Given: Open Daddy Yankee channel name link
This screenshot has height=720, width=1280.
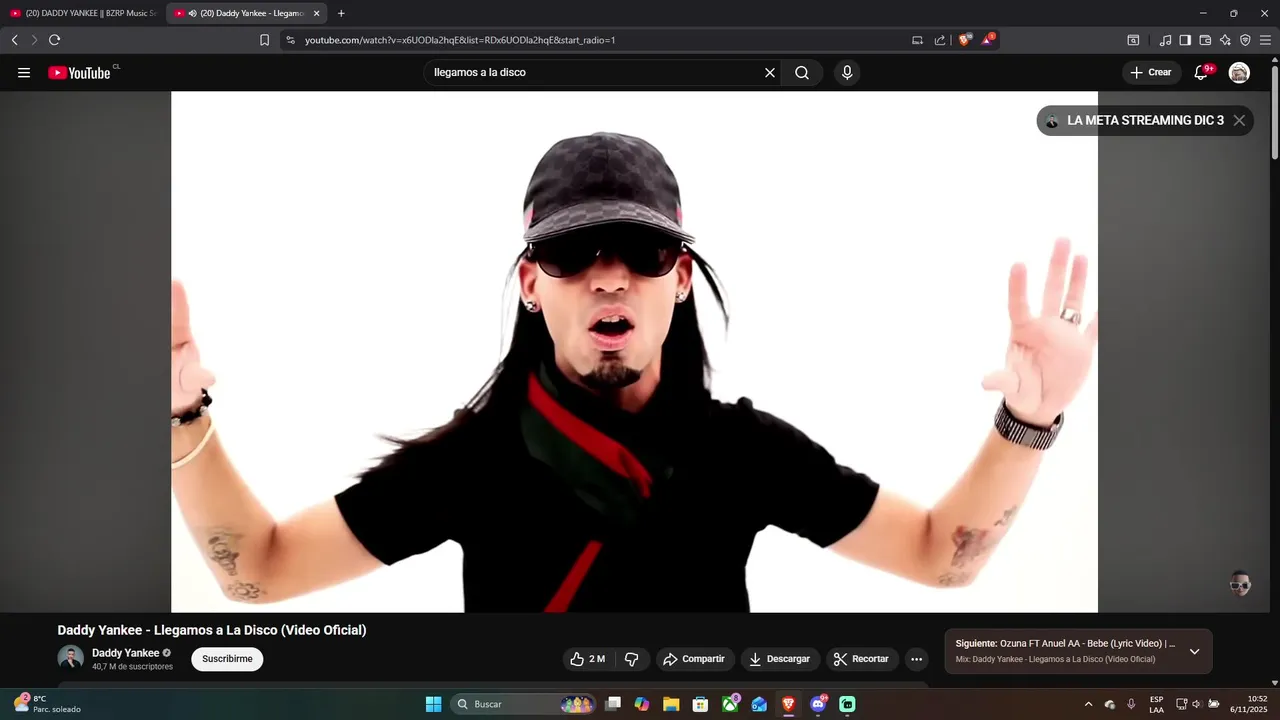Looking at the screenshot, I should (126, 653).
